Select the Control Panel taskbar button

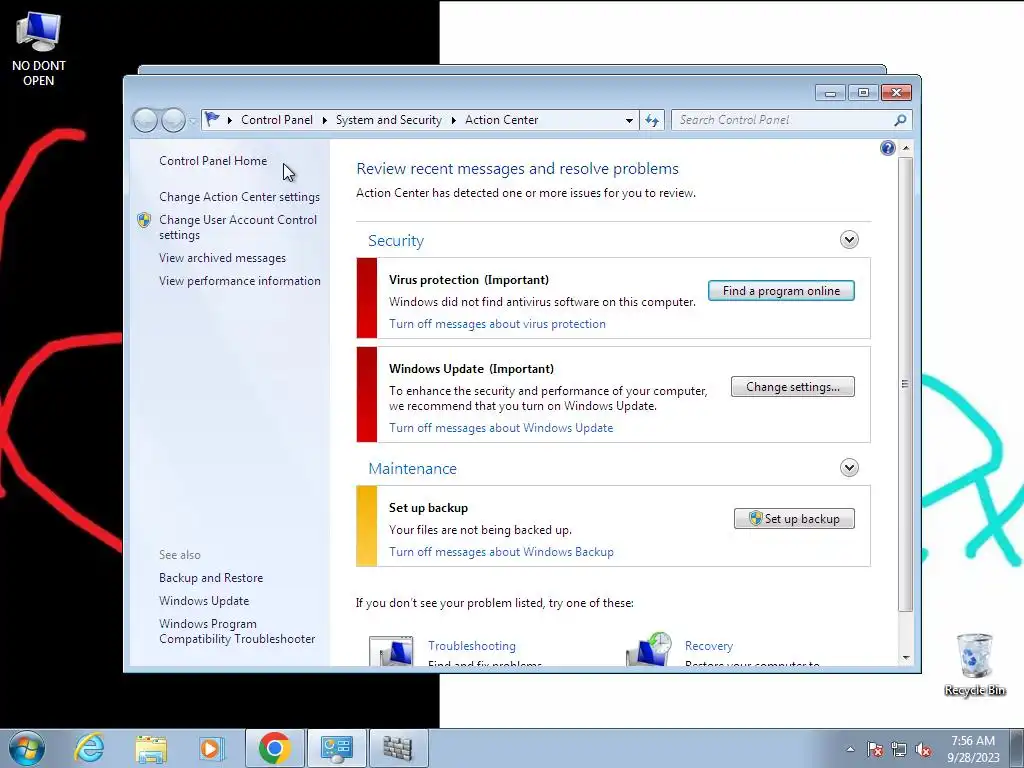coord(337,748)
